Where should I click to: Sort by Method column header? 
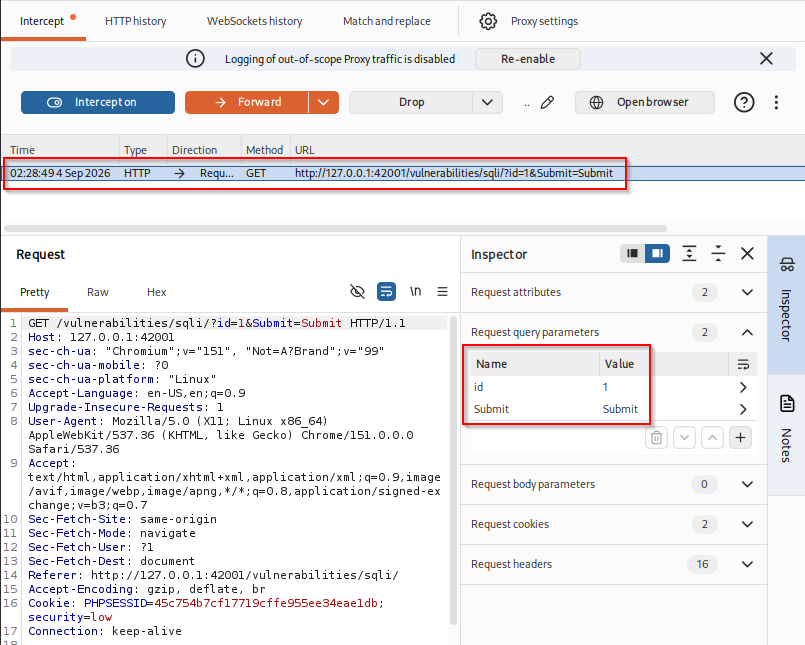pyautogui.click(x=264, y=150)
